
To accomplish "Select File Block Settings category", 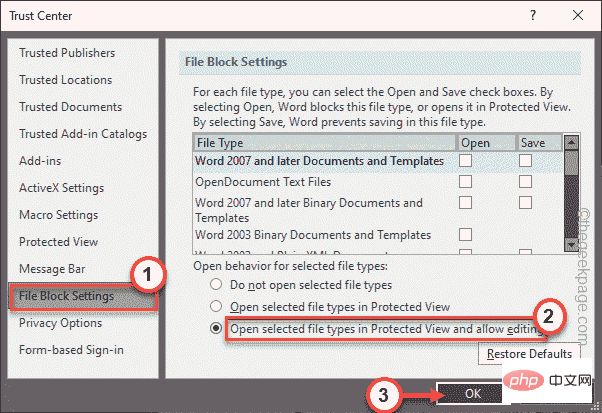I will [x=83, y=296].
